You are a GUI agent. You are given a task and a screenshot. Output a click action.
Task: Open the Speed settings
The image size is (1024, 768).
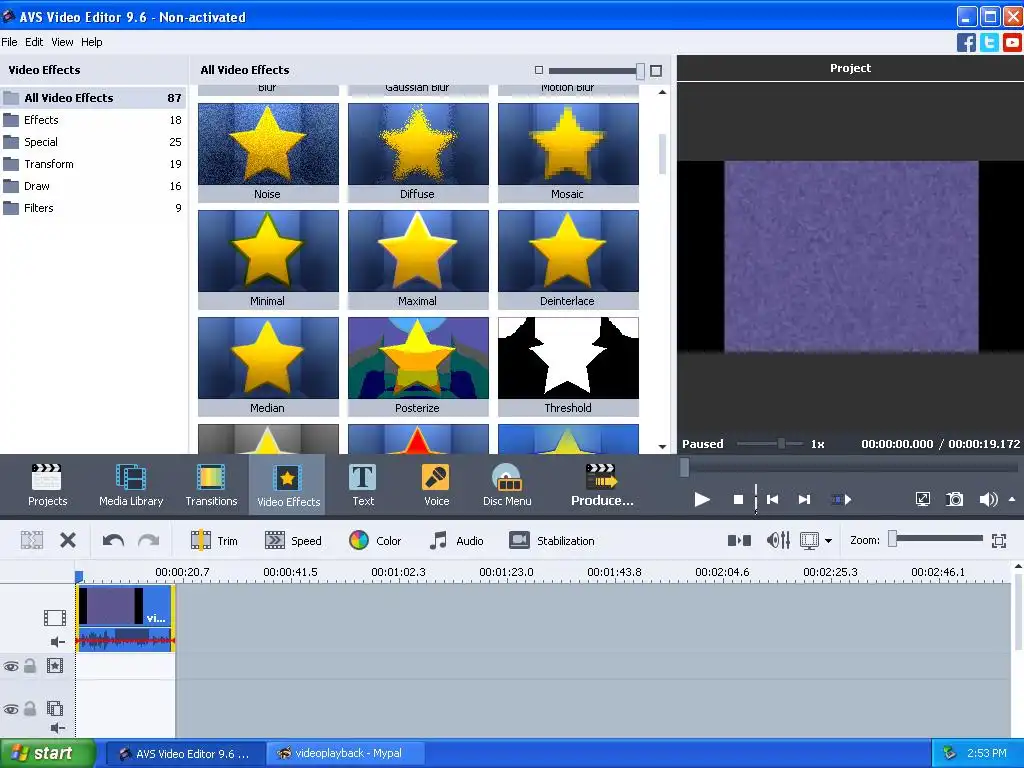pos(293,541)
